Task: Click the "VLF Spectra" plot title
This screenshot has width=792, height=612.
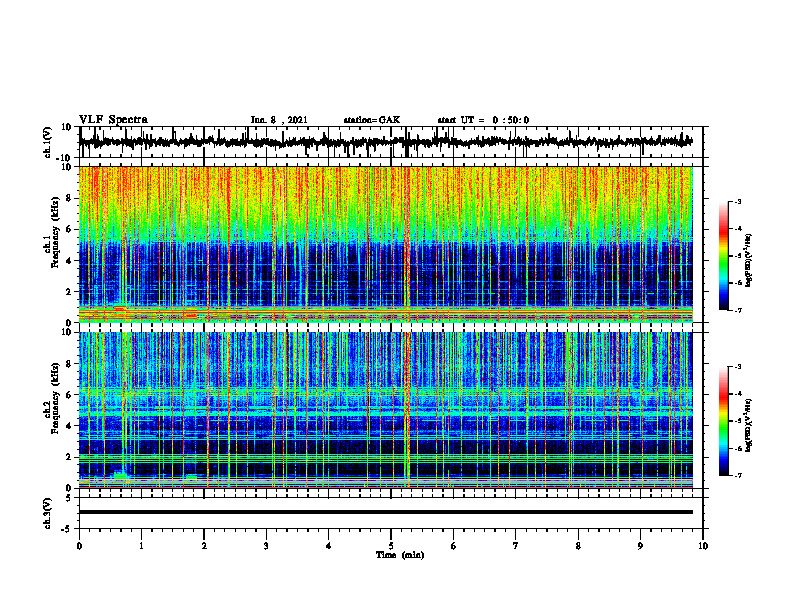Action: (113, 120)
